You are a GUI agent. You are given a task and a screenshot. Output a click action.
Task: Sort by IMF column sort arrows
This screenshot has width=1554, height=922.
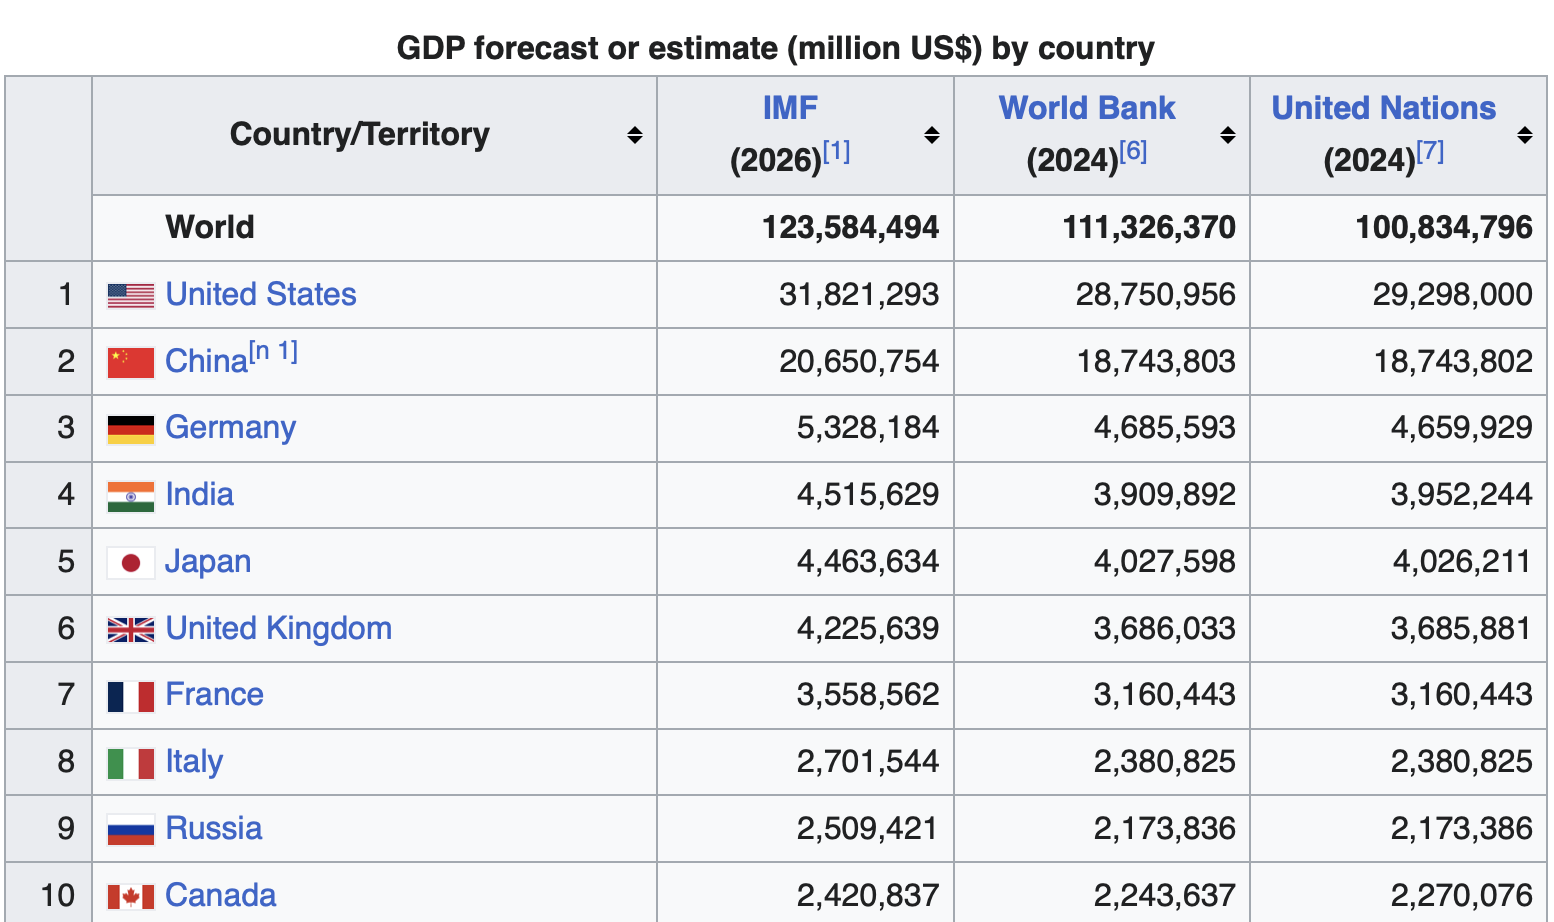932,135
